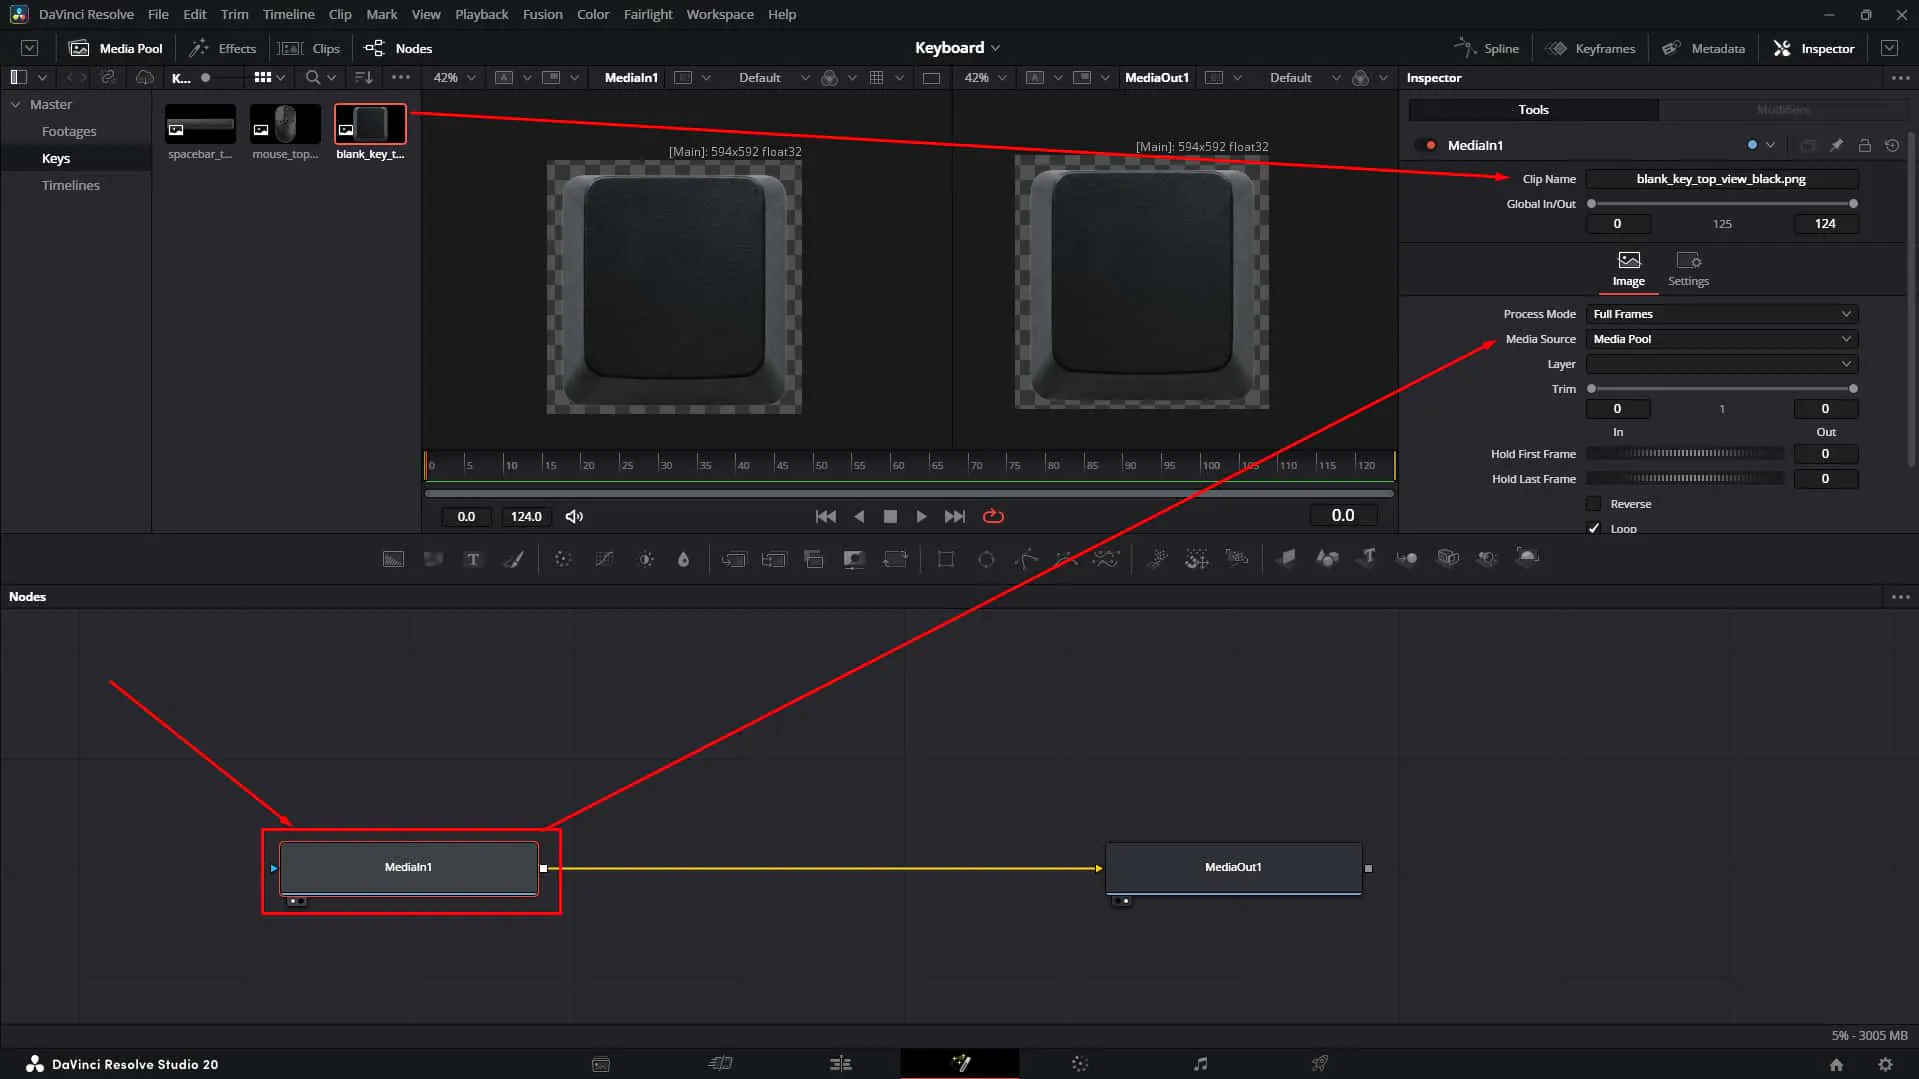Image resolution: width=1919 pixels, height=1079 pixels.
Task: Open the Layer dropdown
Action: point(1721,364)
